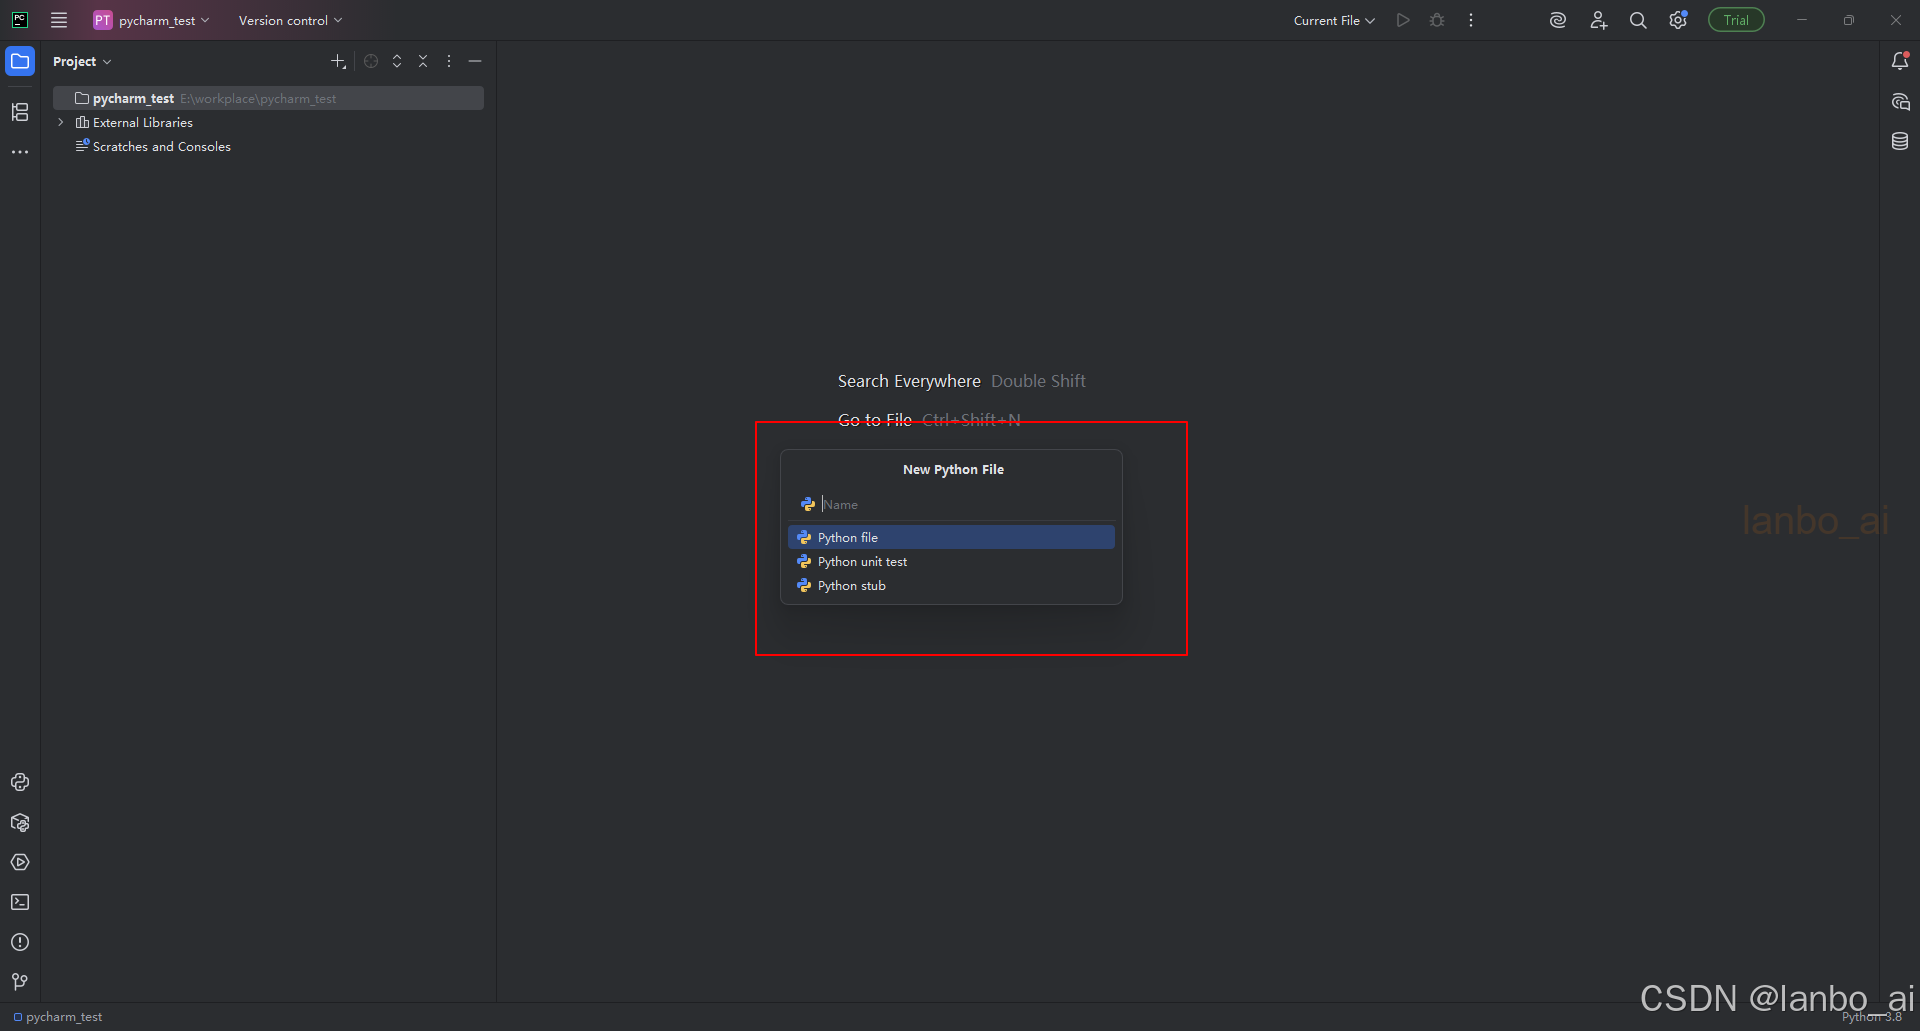
Task: Open the Current File run configuration dropdown
Action: coord(1334,19)
